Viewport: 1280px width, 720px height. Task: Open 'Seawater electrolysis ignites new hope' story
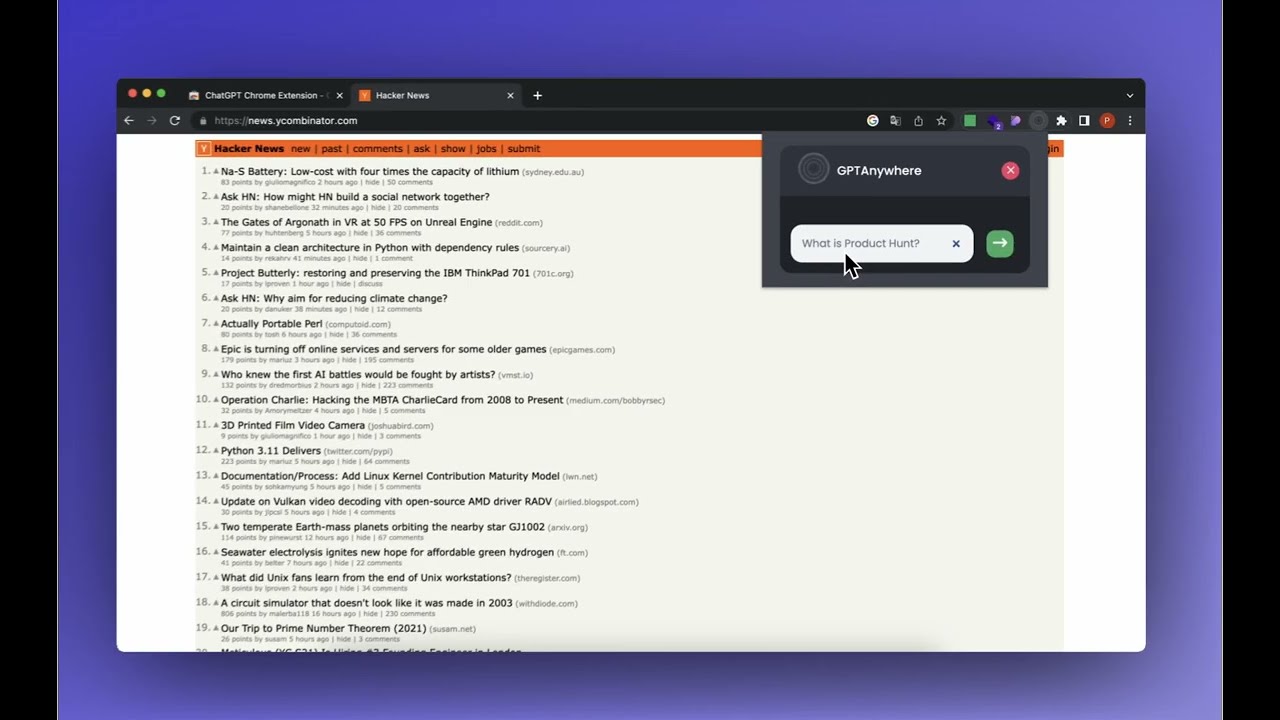pyautogui.click(x=387, y=553)
